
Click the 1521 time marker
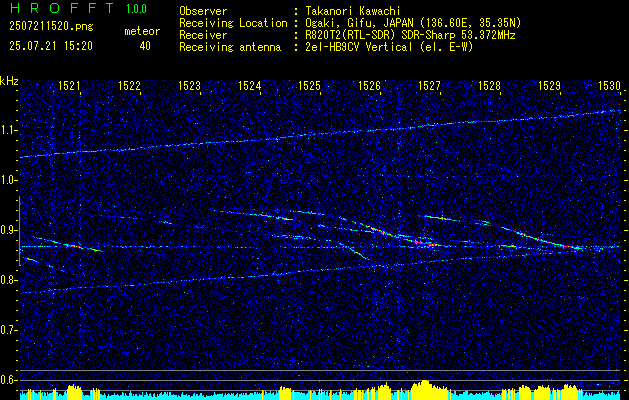[x=69, y=85]
